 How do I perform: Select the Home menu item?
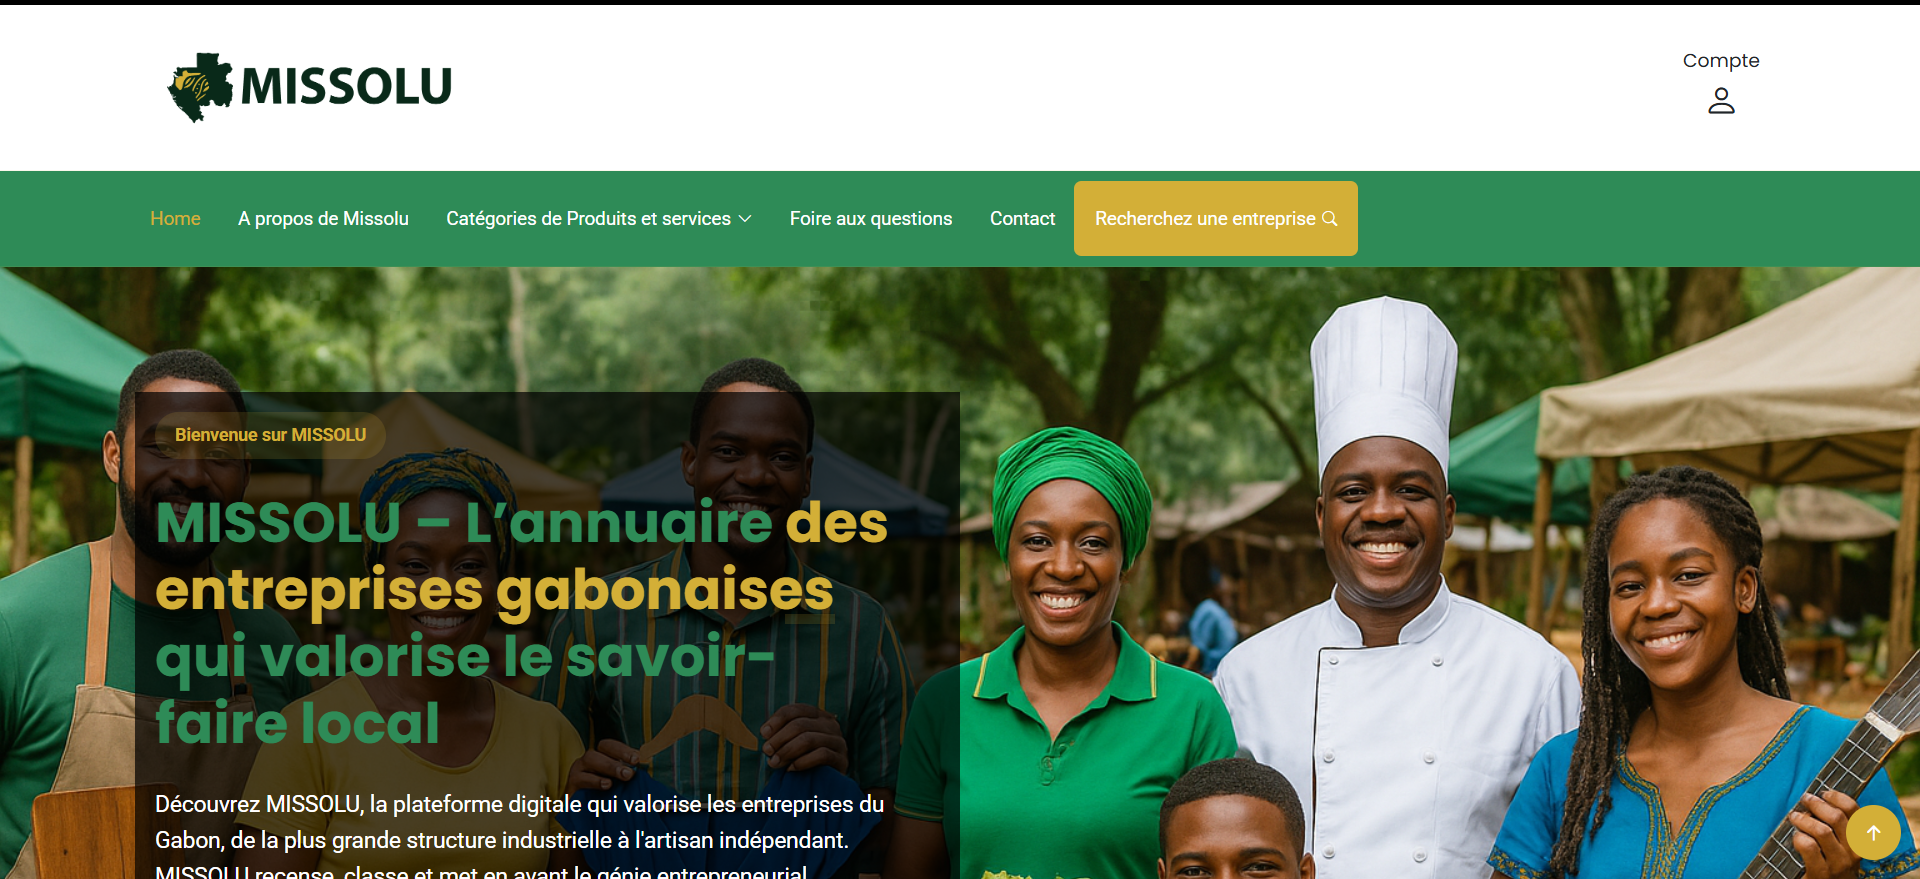(175, 218)
